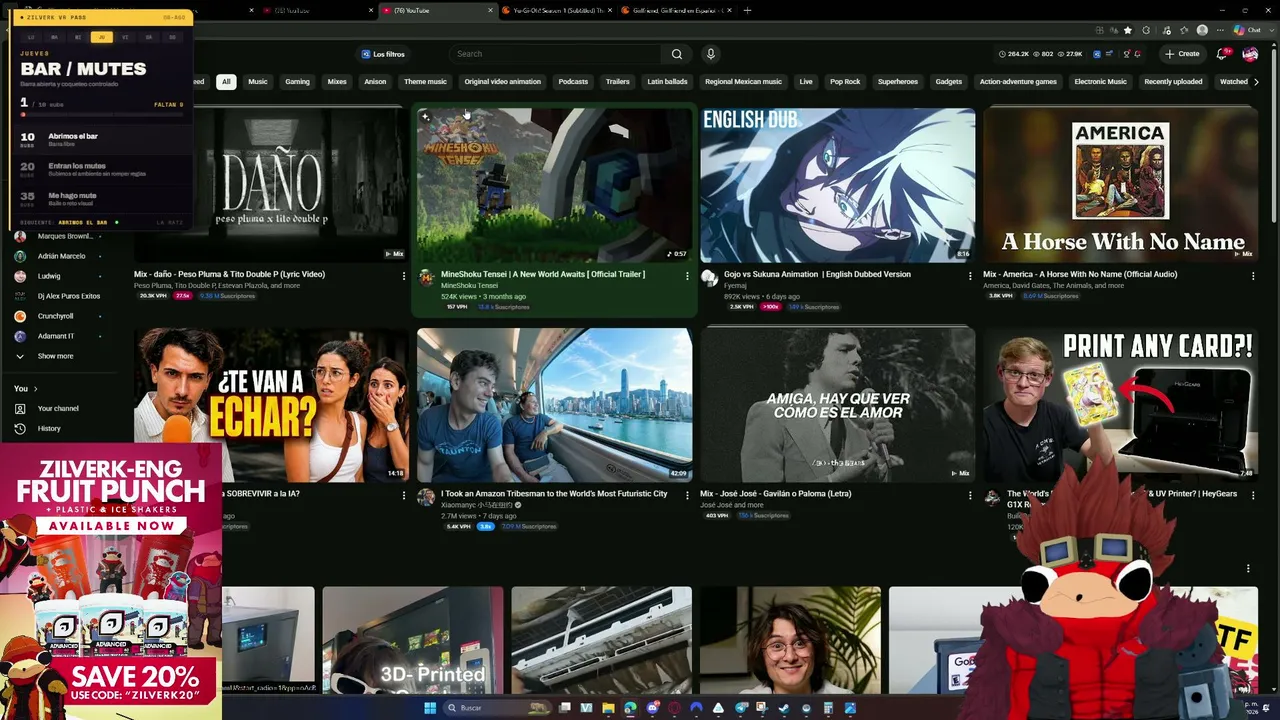
Task: Open the Calculator from the taskbar
Action: 828,708
